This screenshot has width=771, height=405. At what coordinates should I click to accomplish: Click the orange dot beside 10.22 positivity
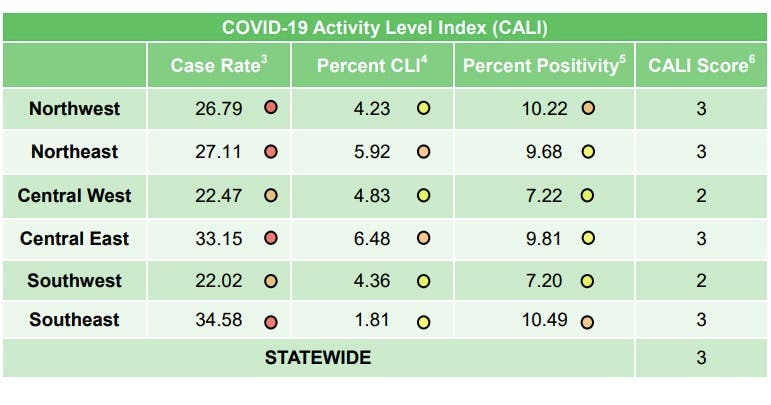(588, 109)
